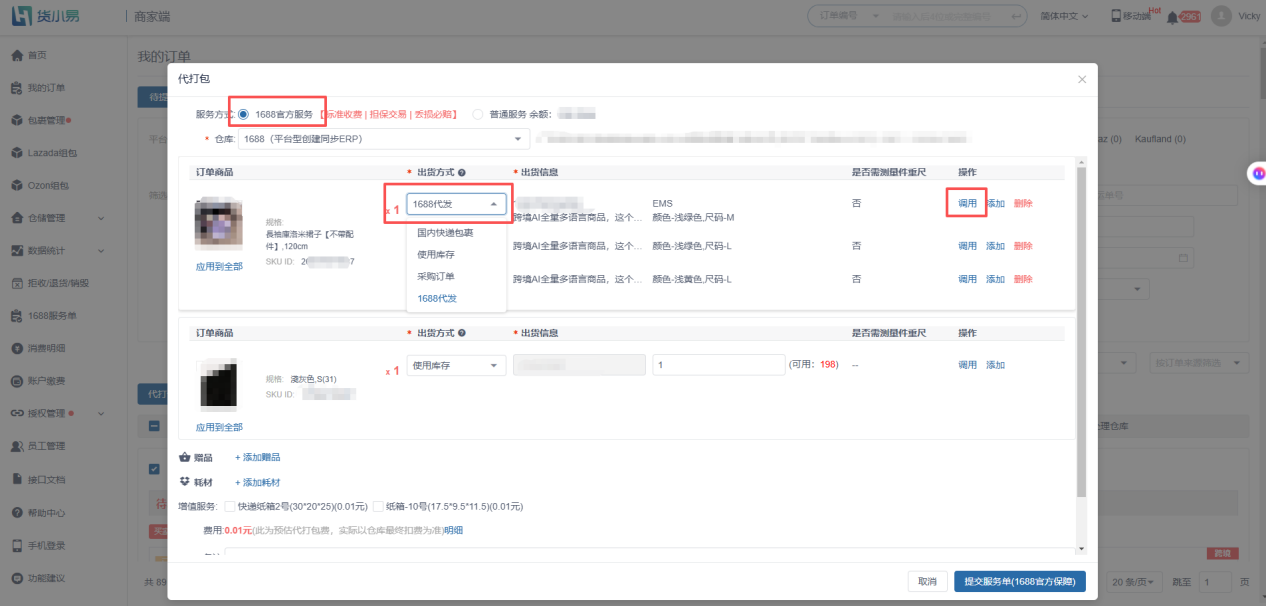The height and width of the screenshot is (606, 1266).
Task: Click the 授权管理 link icon
Action: click(x=17, y=413)
